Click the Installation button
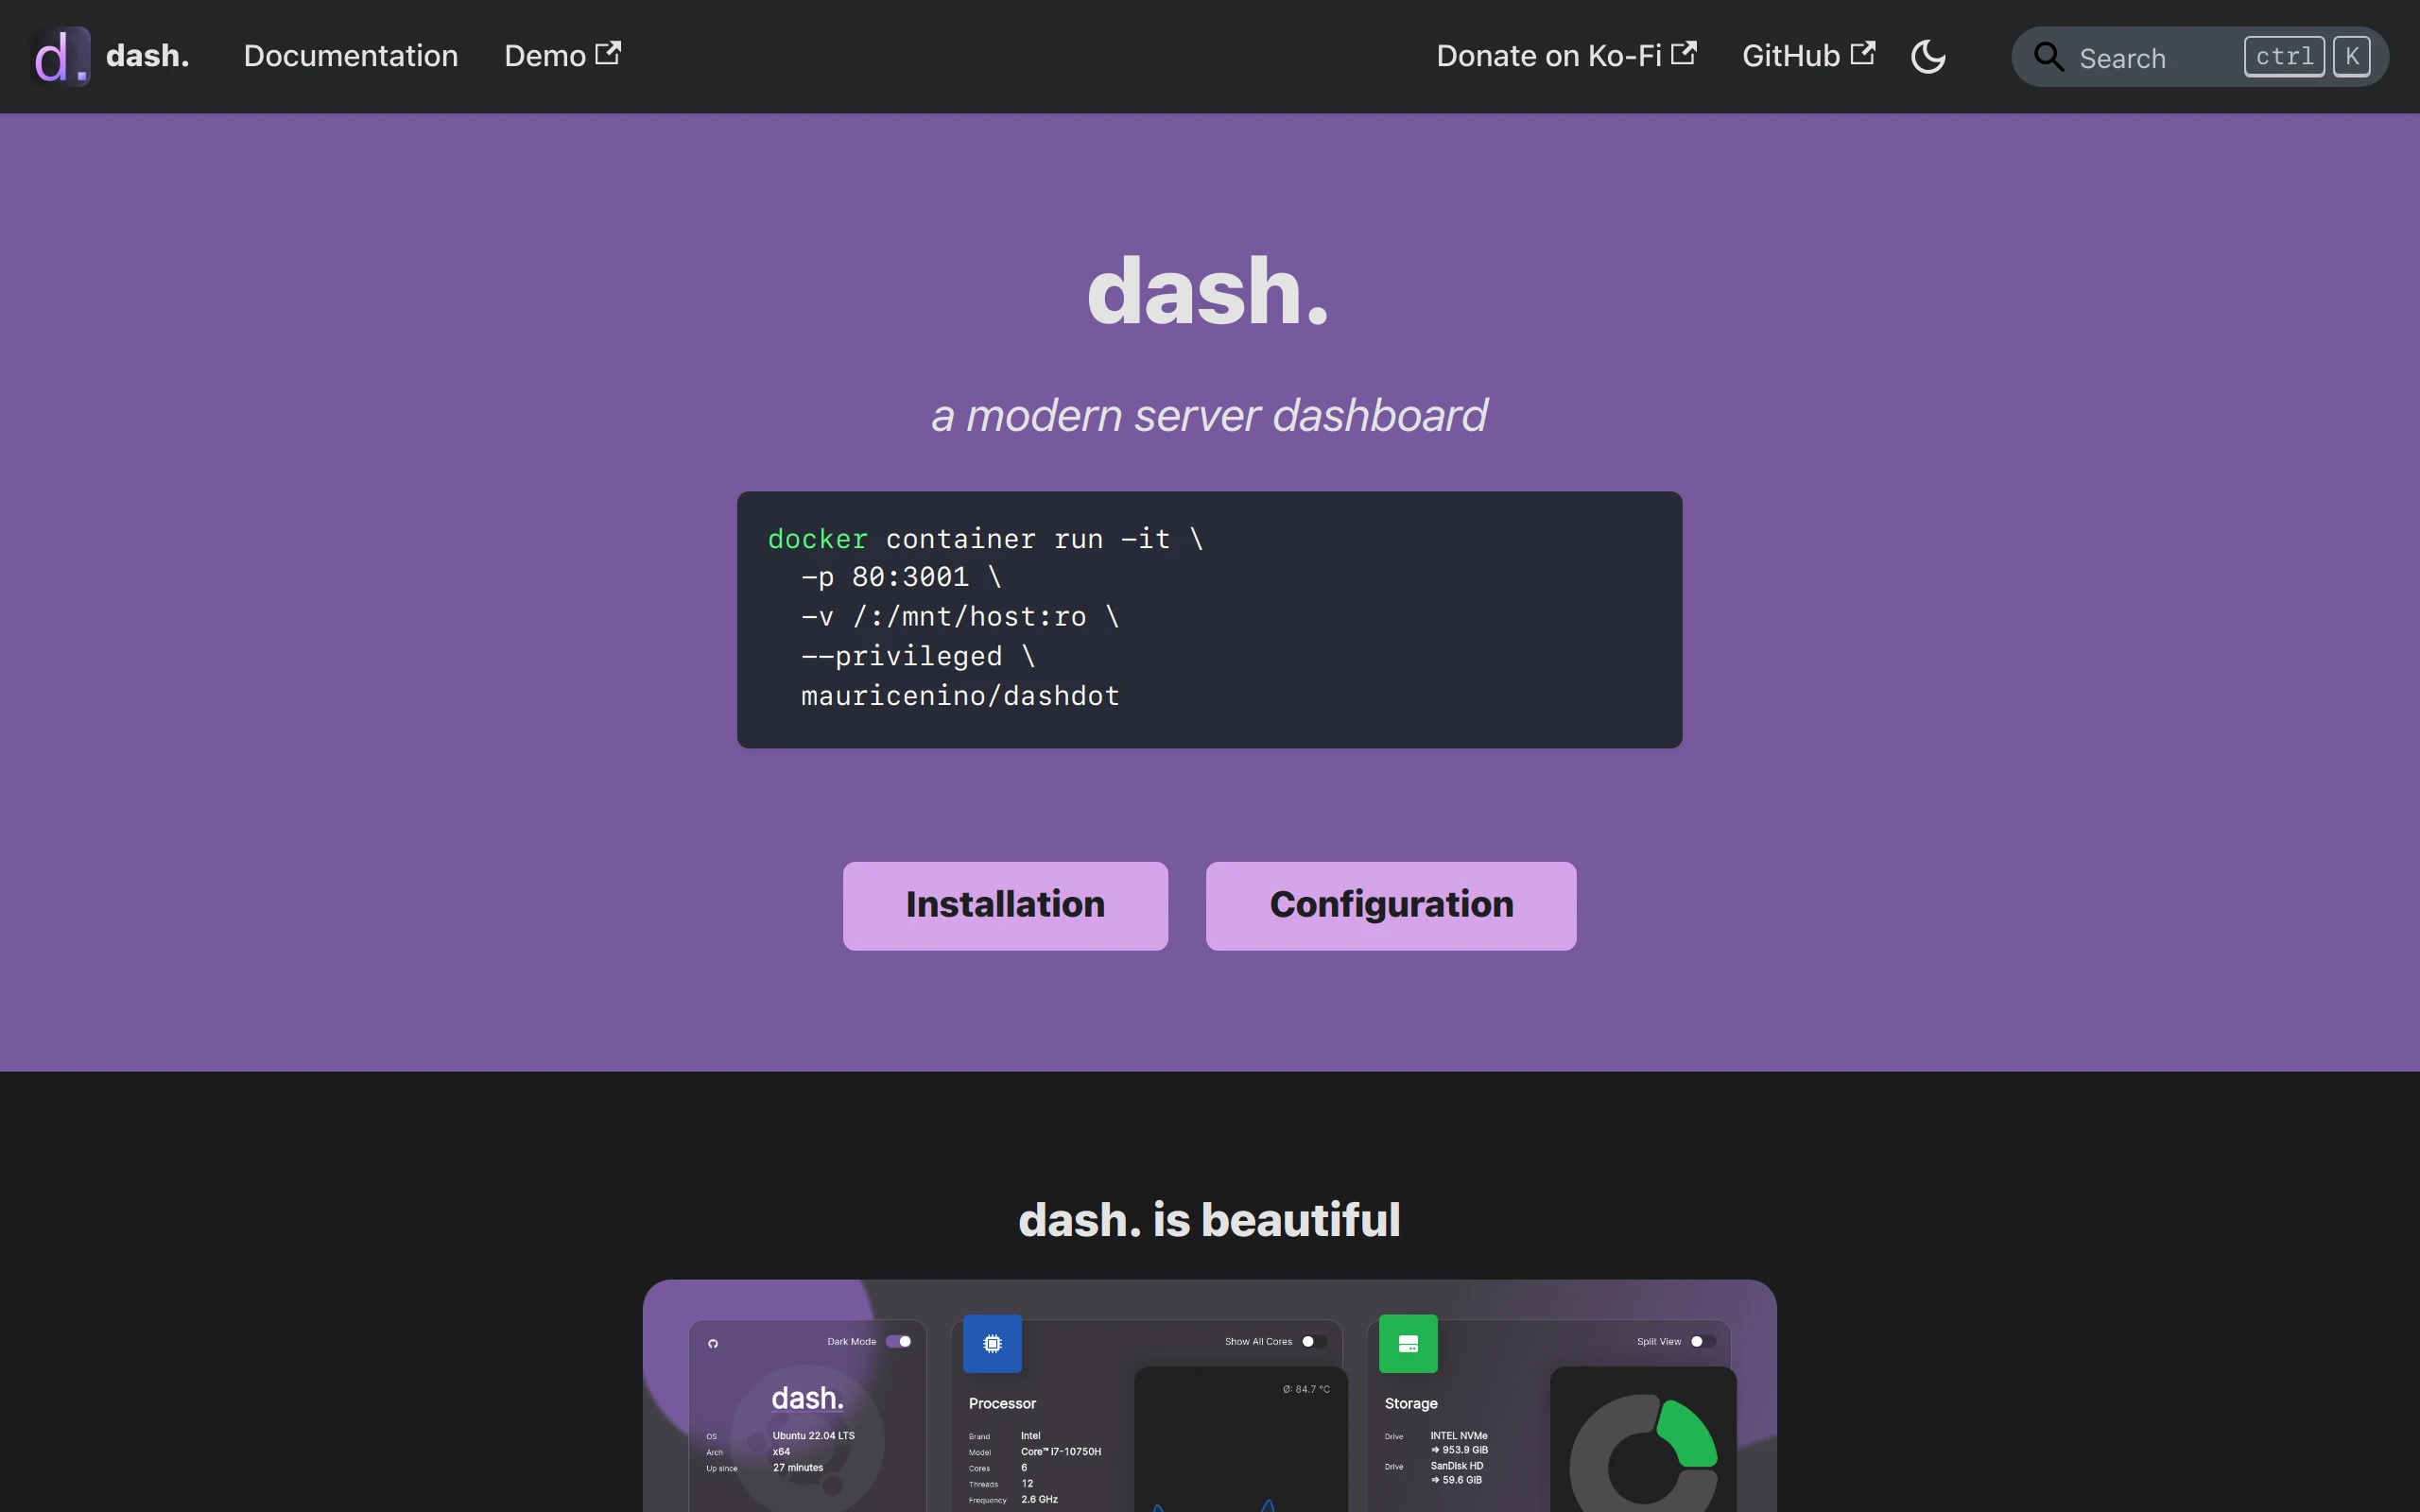The height and width of the screenshot is (1512, 2420). click(1004, 905)
